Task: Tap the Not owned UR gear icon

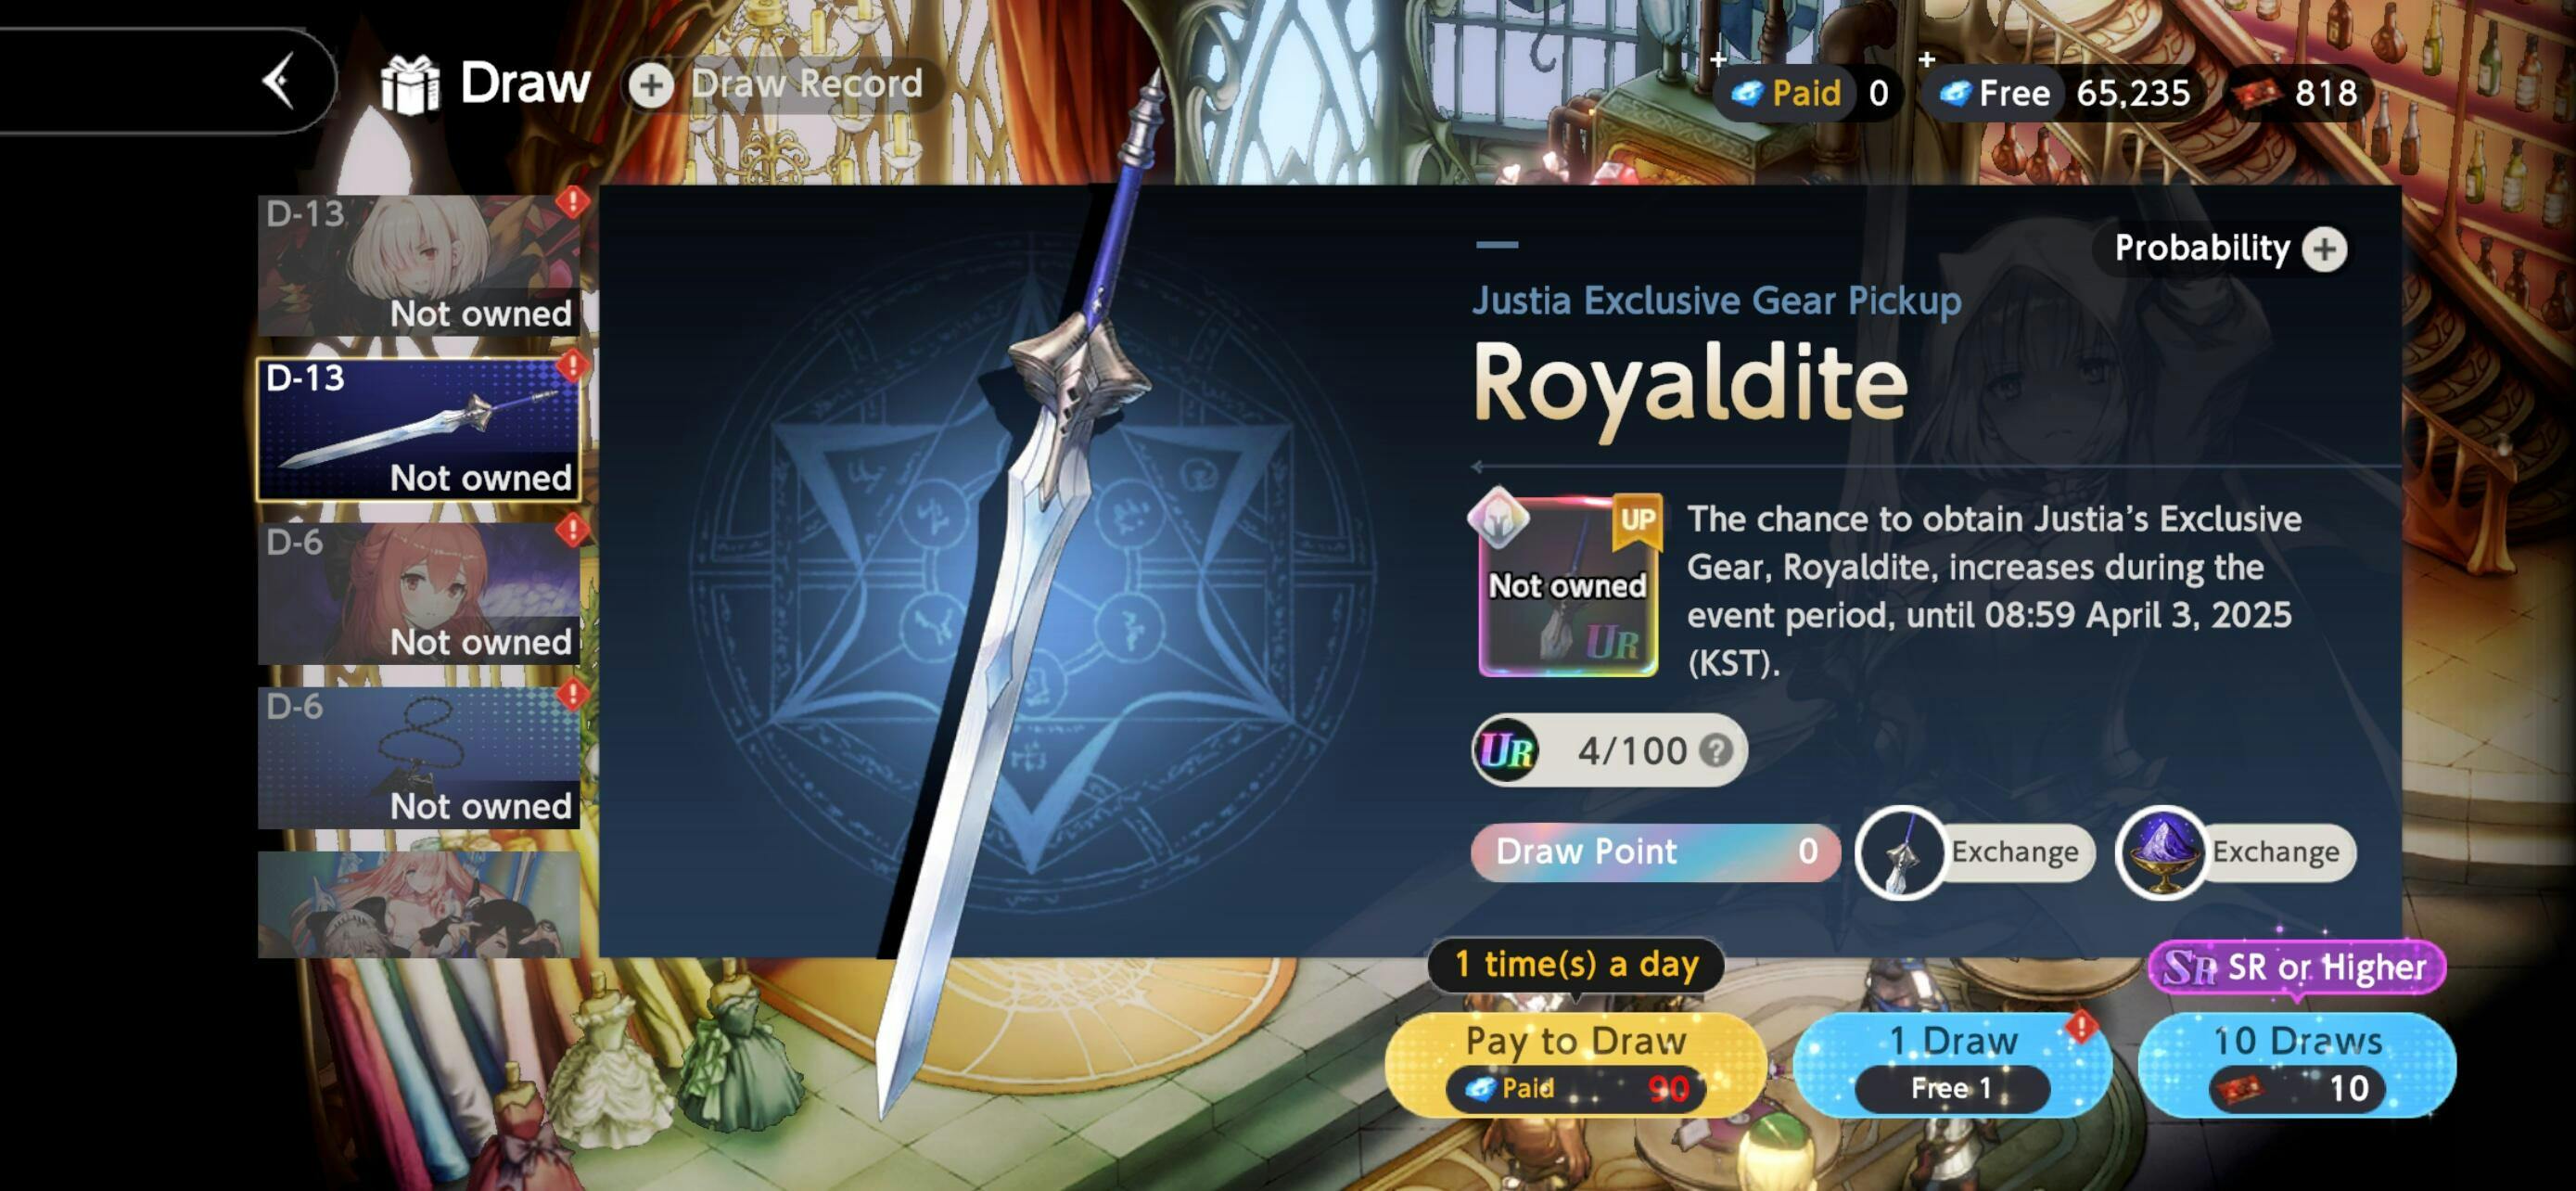Action: point(1567,586)
